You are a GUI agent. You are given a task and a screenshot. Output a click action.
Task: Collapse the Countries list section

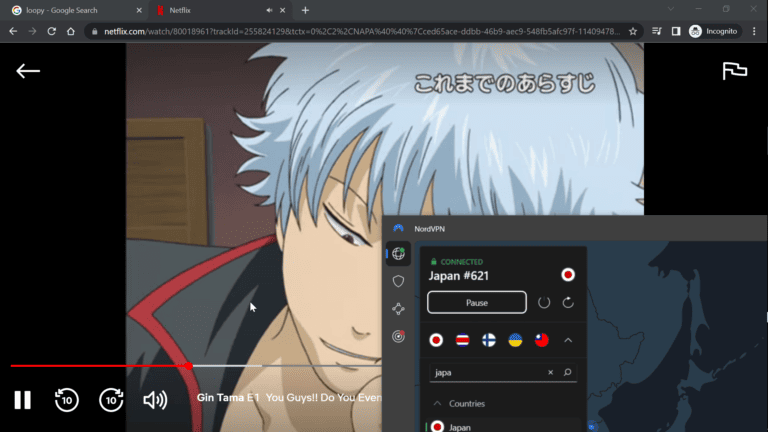point(437,404)
